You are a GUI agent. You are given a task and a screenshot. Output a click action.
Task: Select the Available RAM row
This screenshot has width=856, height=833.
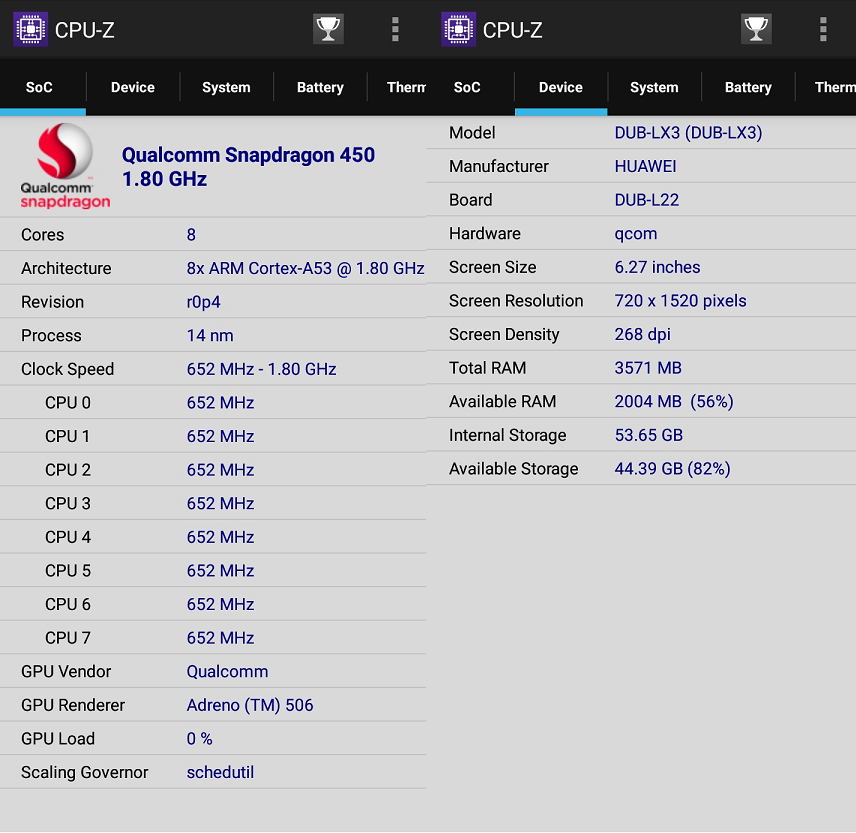point(640,401)
